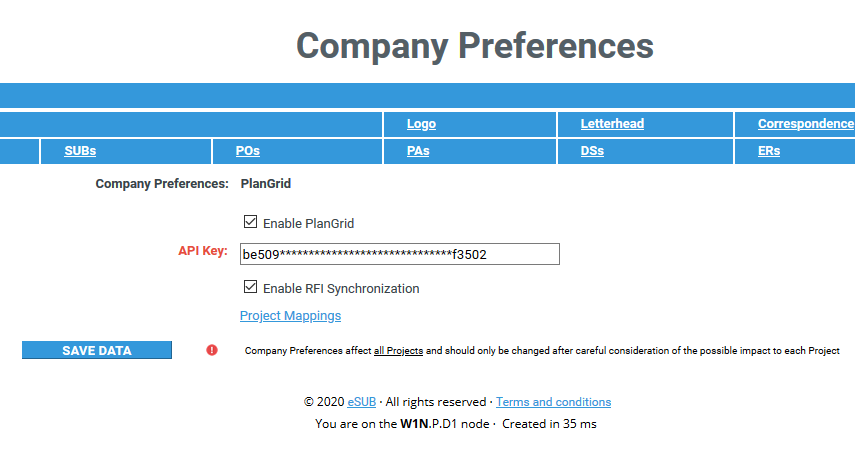The width and height of the screenshot is (855, 466).
Task: Toggle the Enable RFI Synchronization checkbox
Action: point(250,287)
